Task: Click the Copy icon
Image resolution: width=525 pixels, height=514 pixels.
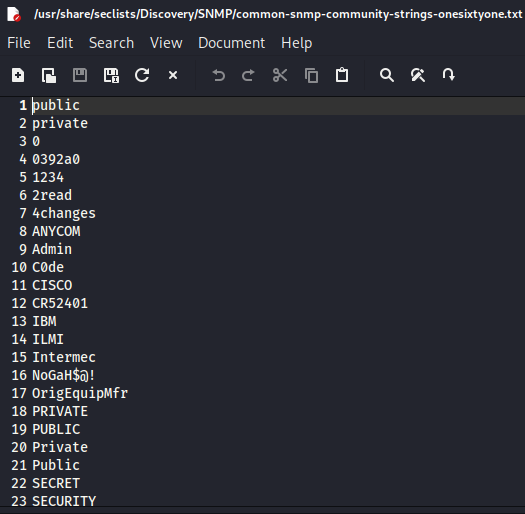Action: click(x=311, y=75)
